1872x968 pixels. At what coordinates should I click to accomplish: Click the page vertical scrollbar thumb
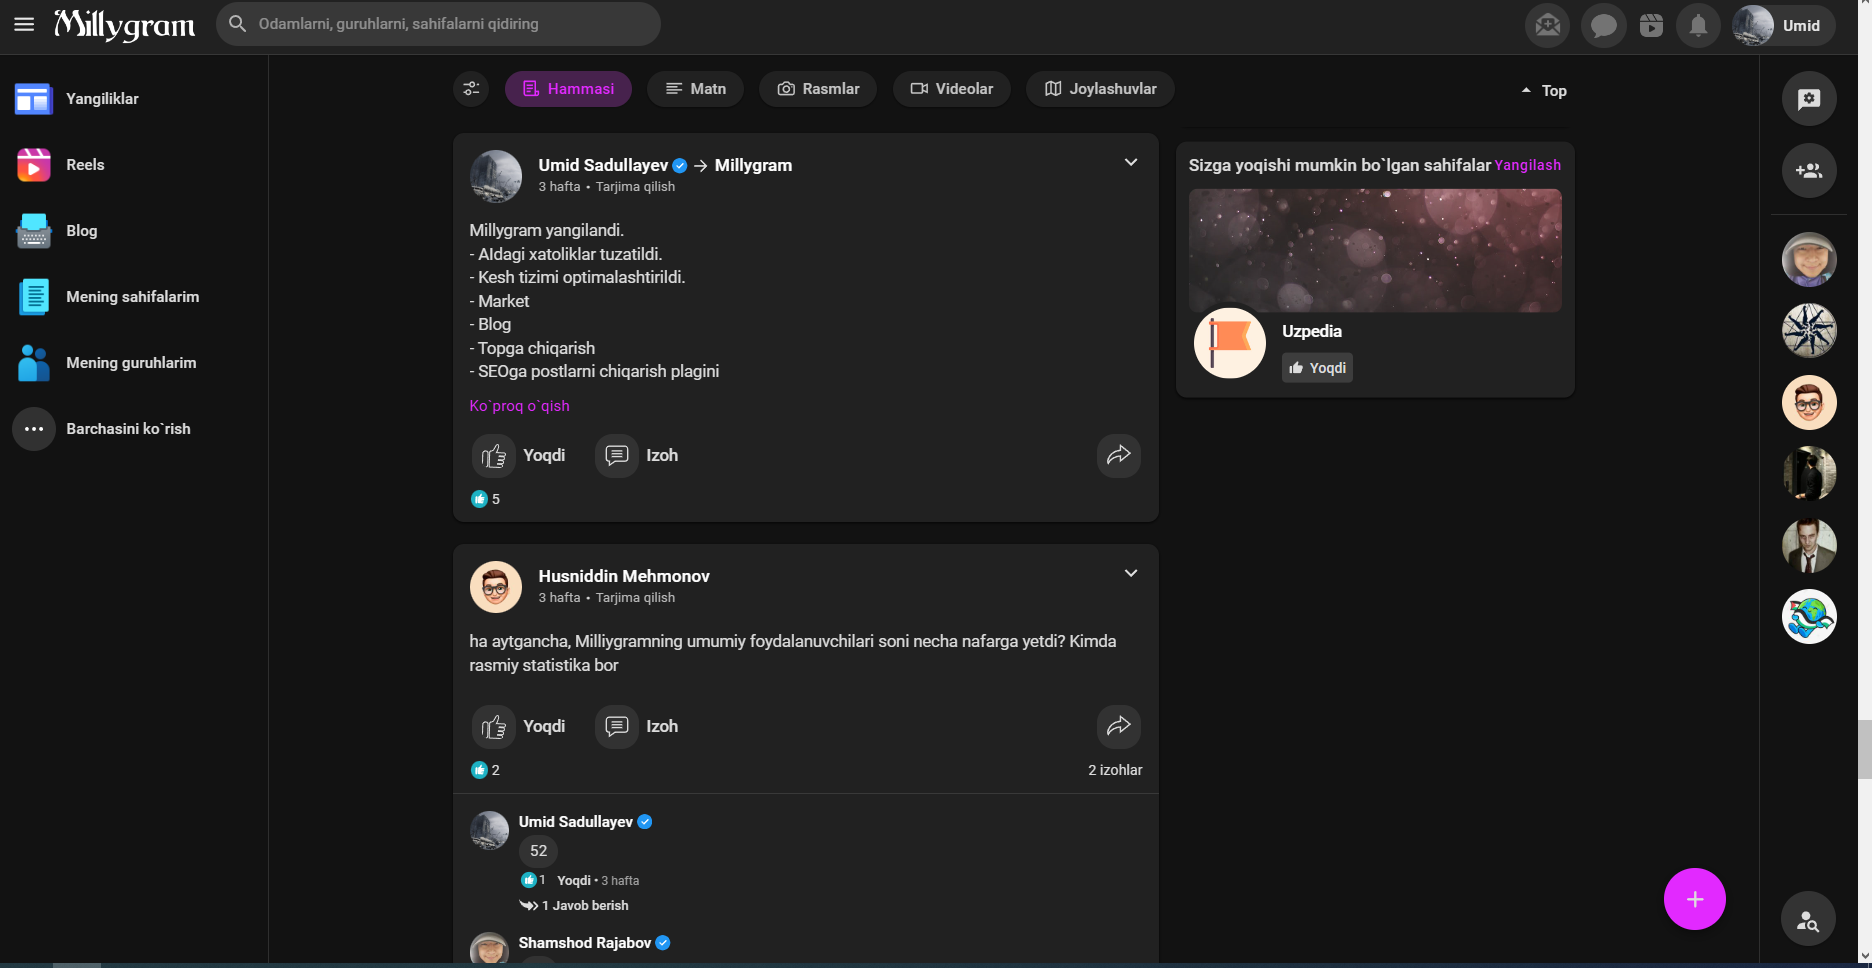1864,748
